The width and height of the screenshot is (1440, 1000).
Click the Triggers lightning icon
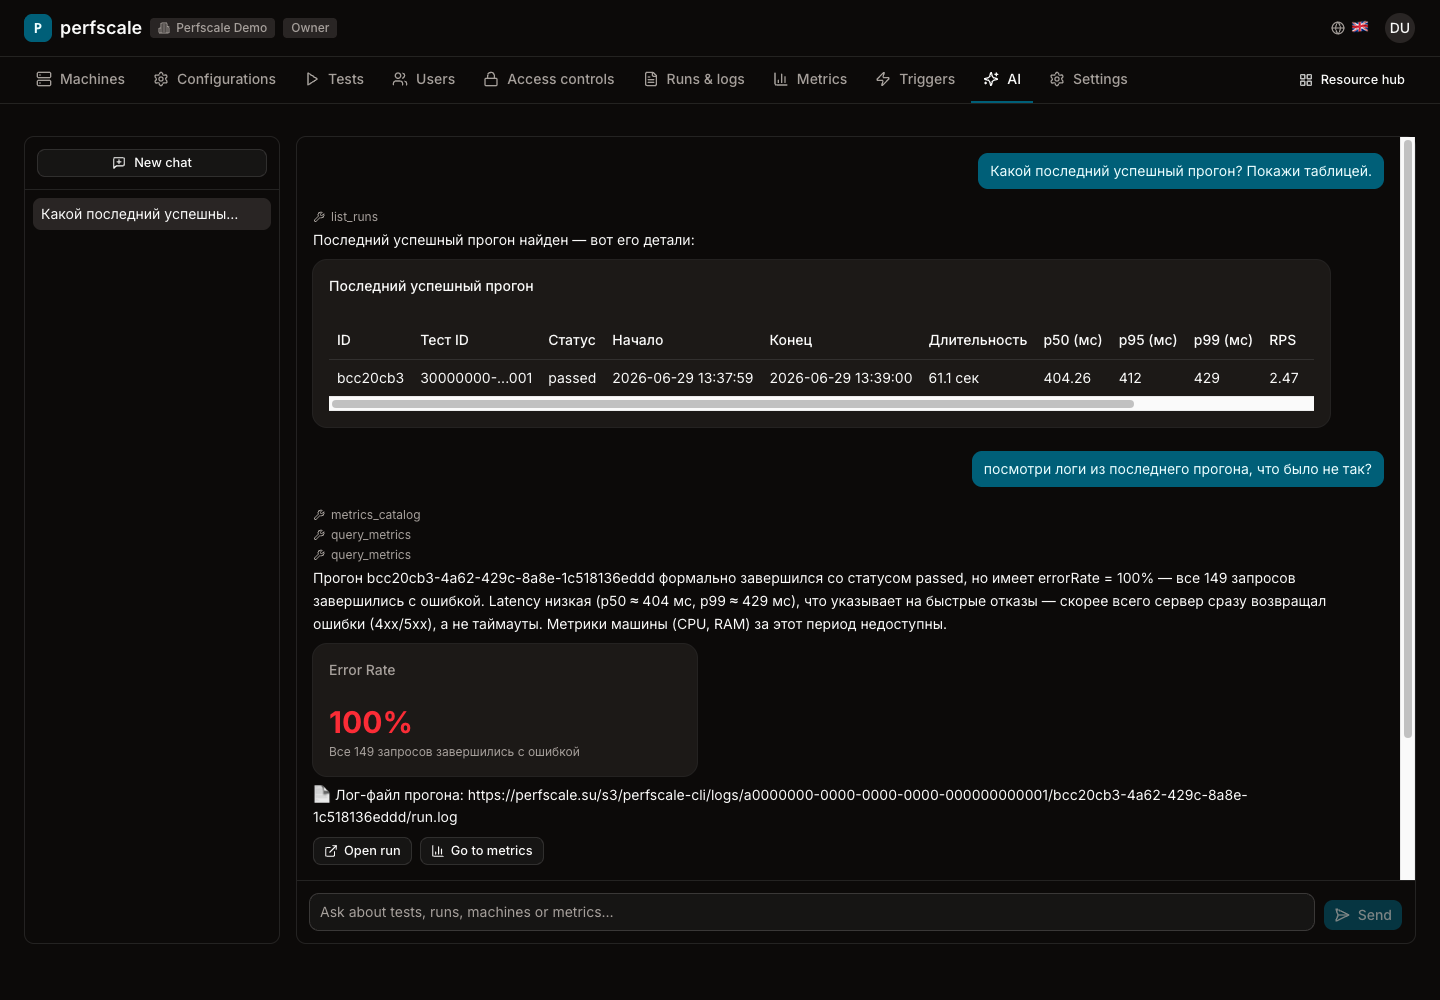click(x=883, y=79)
